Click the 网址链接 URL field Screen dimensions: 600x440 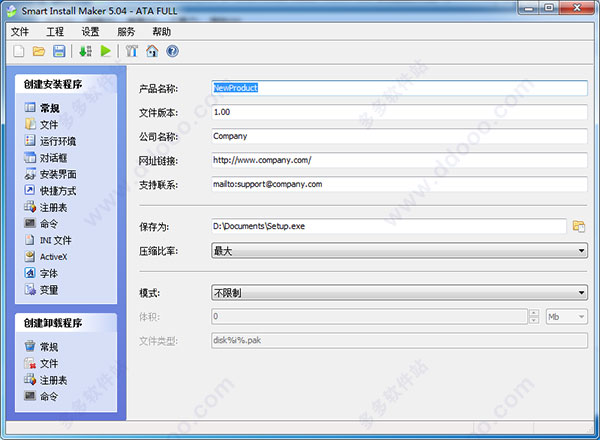point(399,160)
